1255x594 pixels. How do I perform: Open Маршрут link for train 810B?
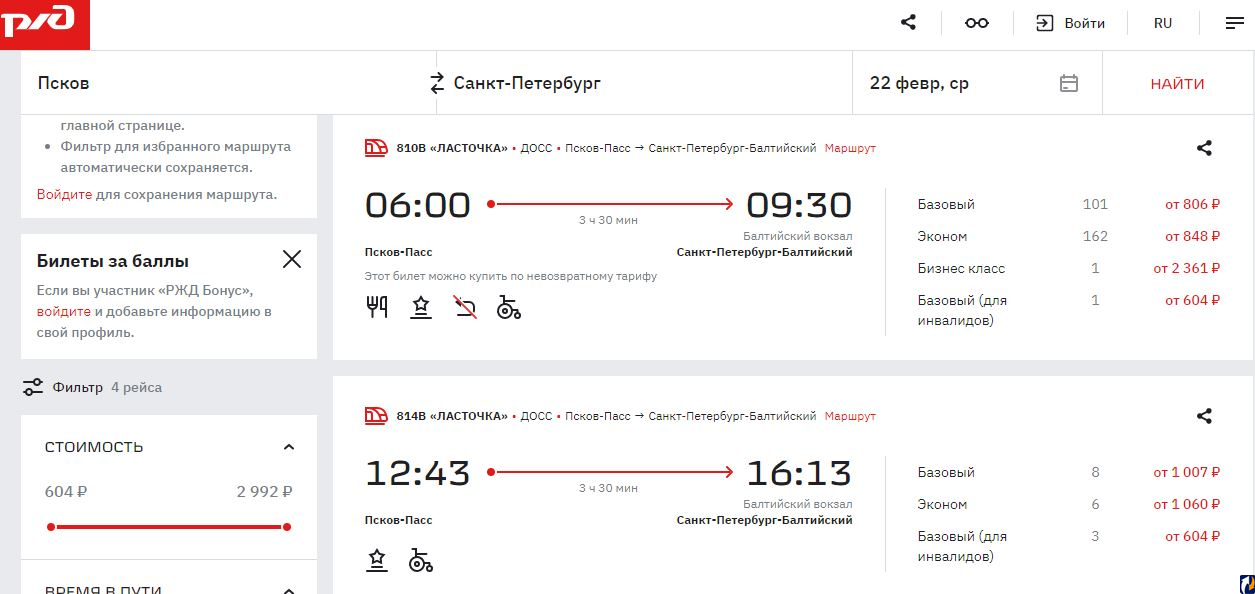pyautogui.click(x=850, y=148)
